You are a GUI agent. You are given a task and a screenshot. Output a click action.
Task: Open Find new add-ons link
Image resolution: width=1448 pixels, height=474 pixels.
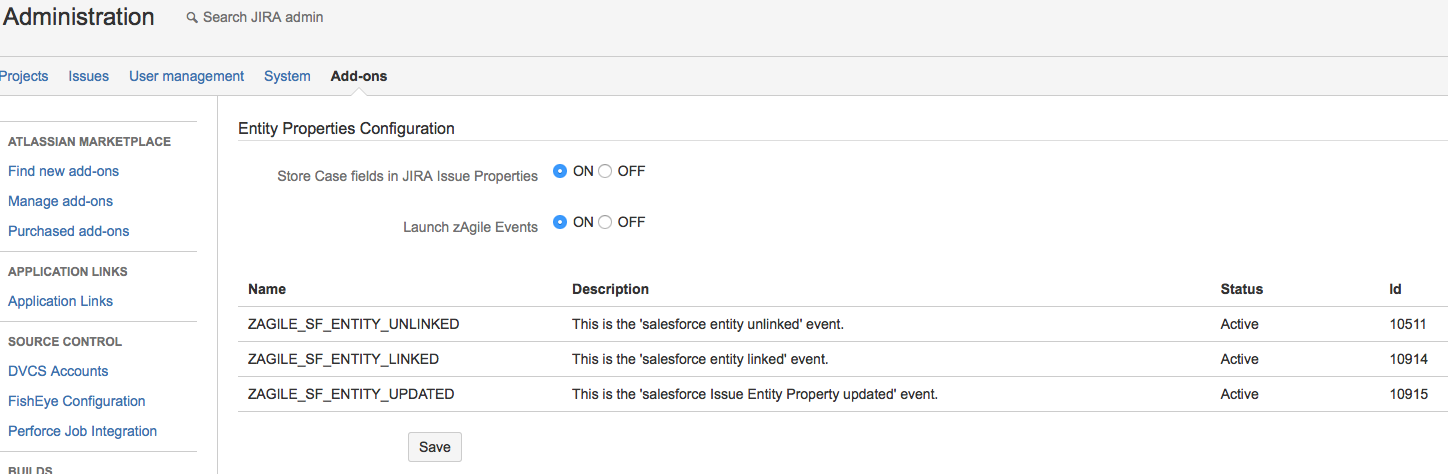pyautogui.click(x=63, y=171)
